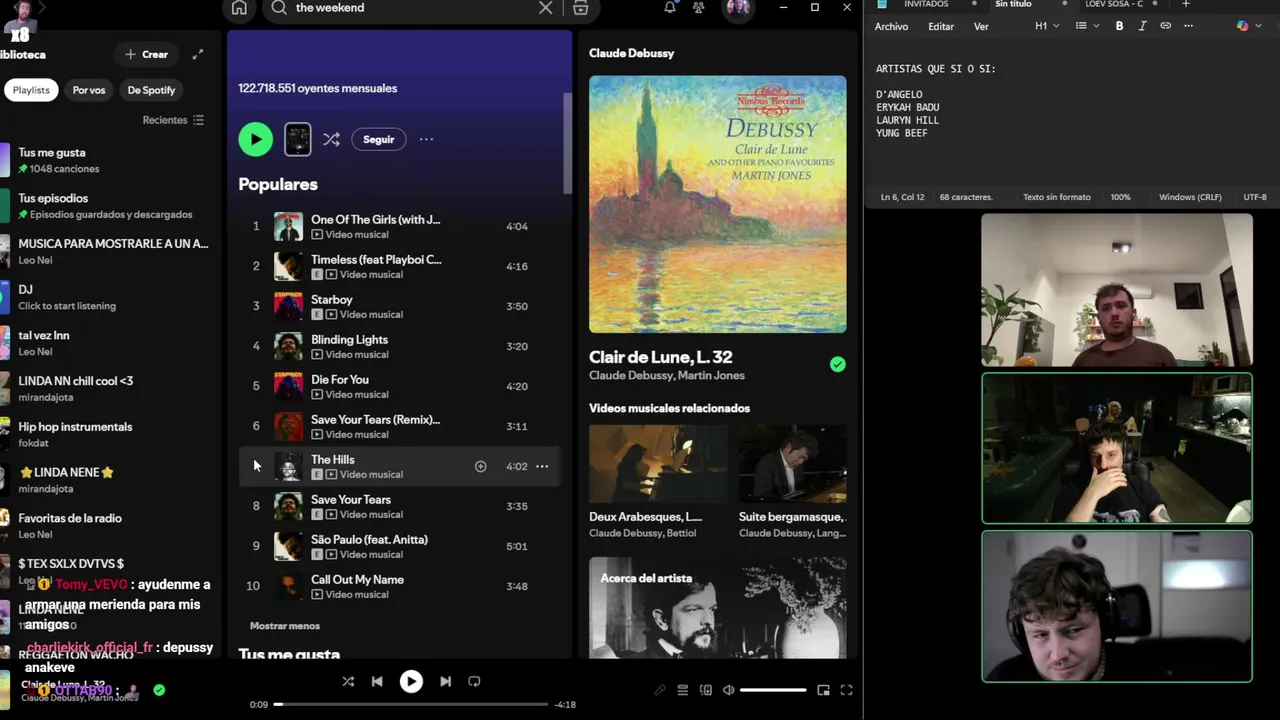Click Mostrar menos under popular tracks
The height and width of the screenshot is (720, 1280).
(x=285, y=626)
